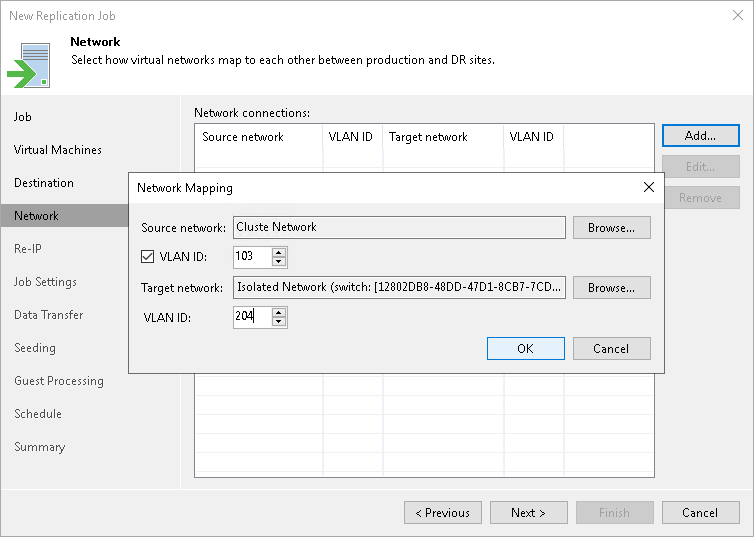Screen dimensions: 754x537
Task: Click the Network connections: label
Action: point(252,113)
